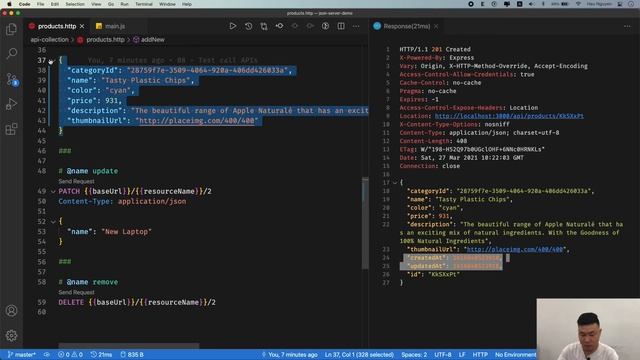Open the Accounts menu icon
Screen dimensions: 640x360
click(11, 311)
